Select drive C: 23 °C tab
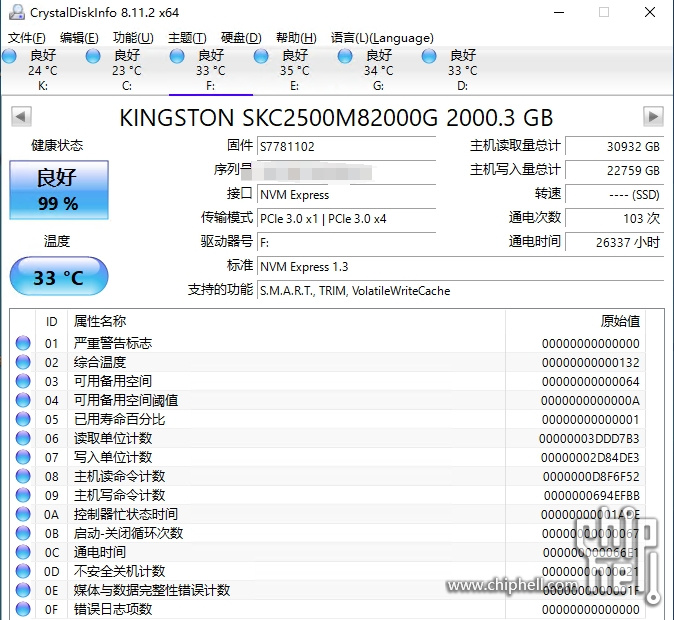Screen dimensions: 674x620 [x=127, y=70]
